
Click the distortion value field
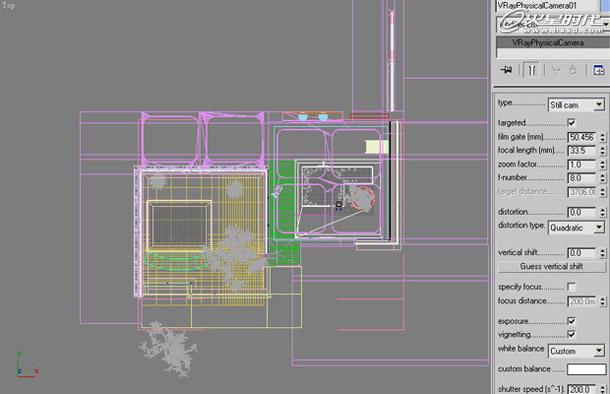(x=582, y=212)
